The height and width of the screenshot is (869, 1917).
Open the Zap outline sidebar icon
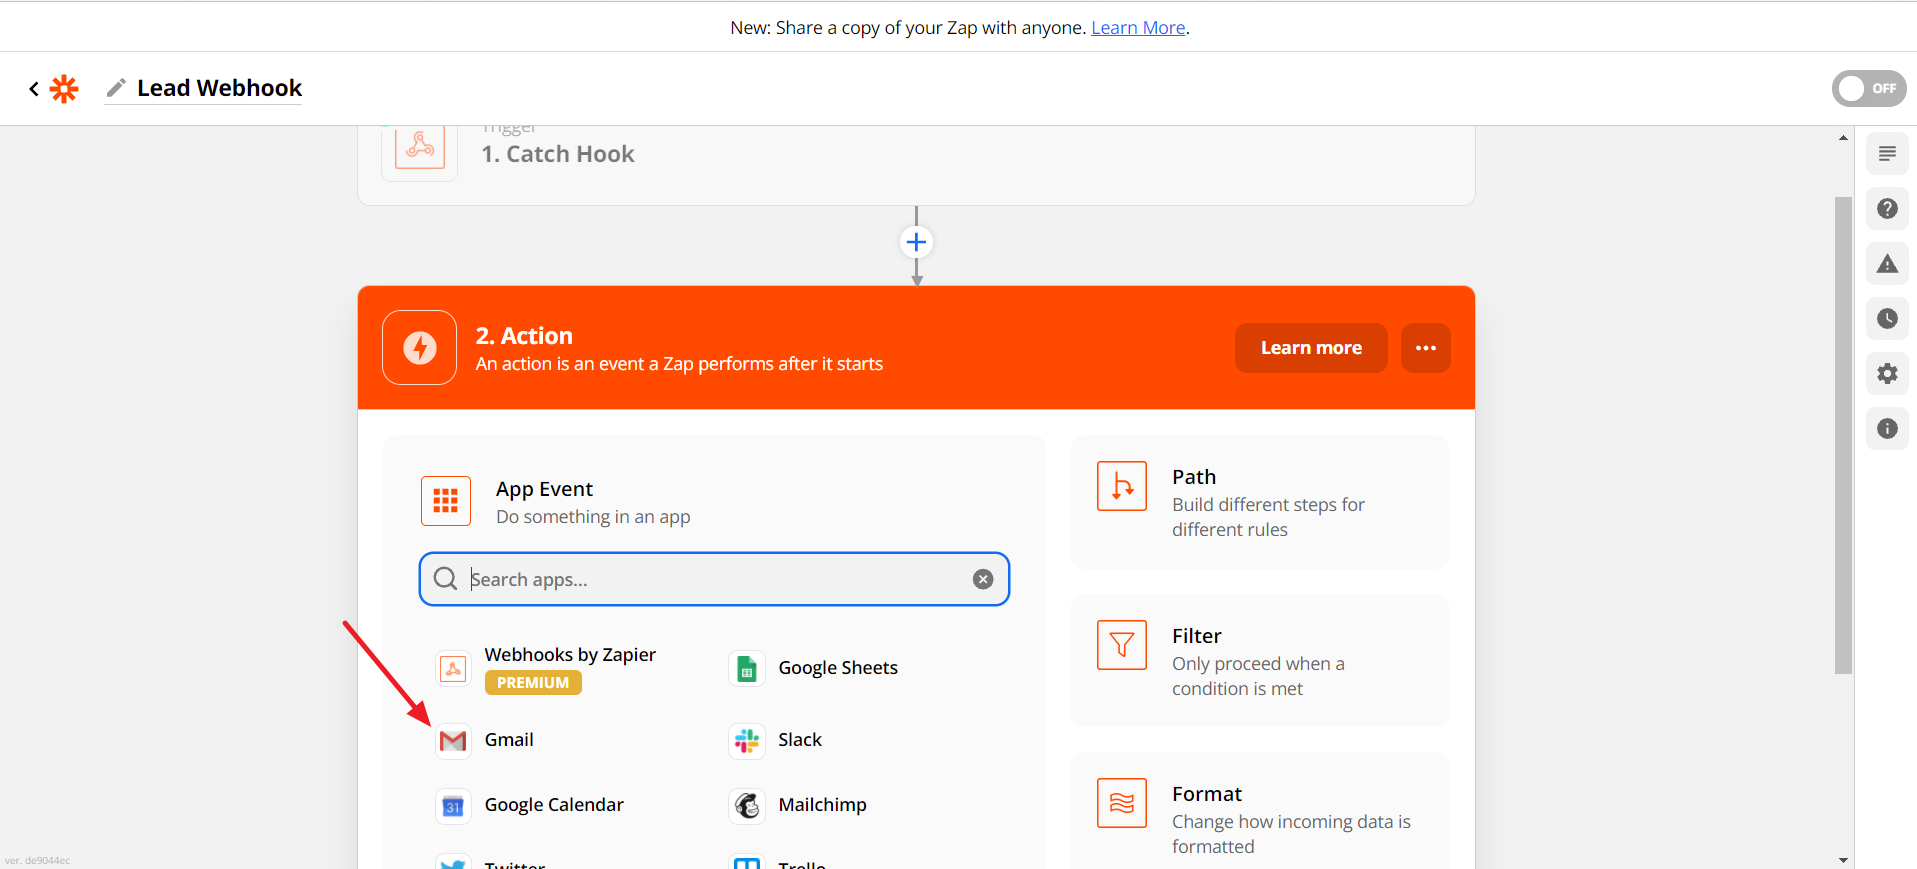(x=1887, y=154)
